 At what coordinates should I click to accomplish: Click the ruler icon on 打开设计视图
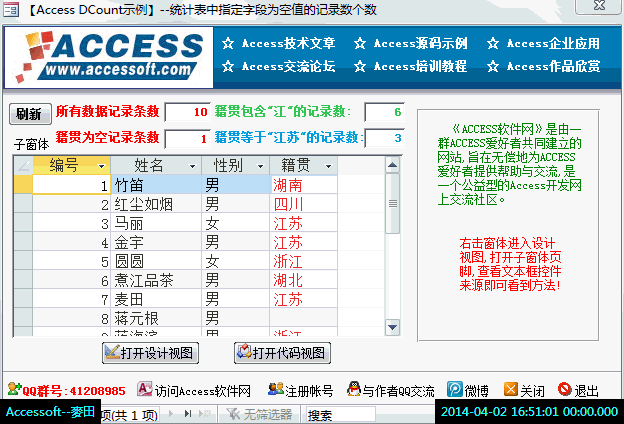point(112,352)
